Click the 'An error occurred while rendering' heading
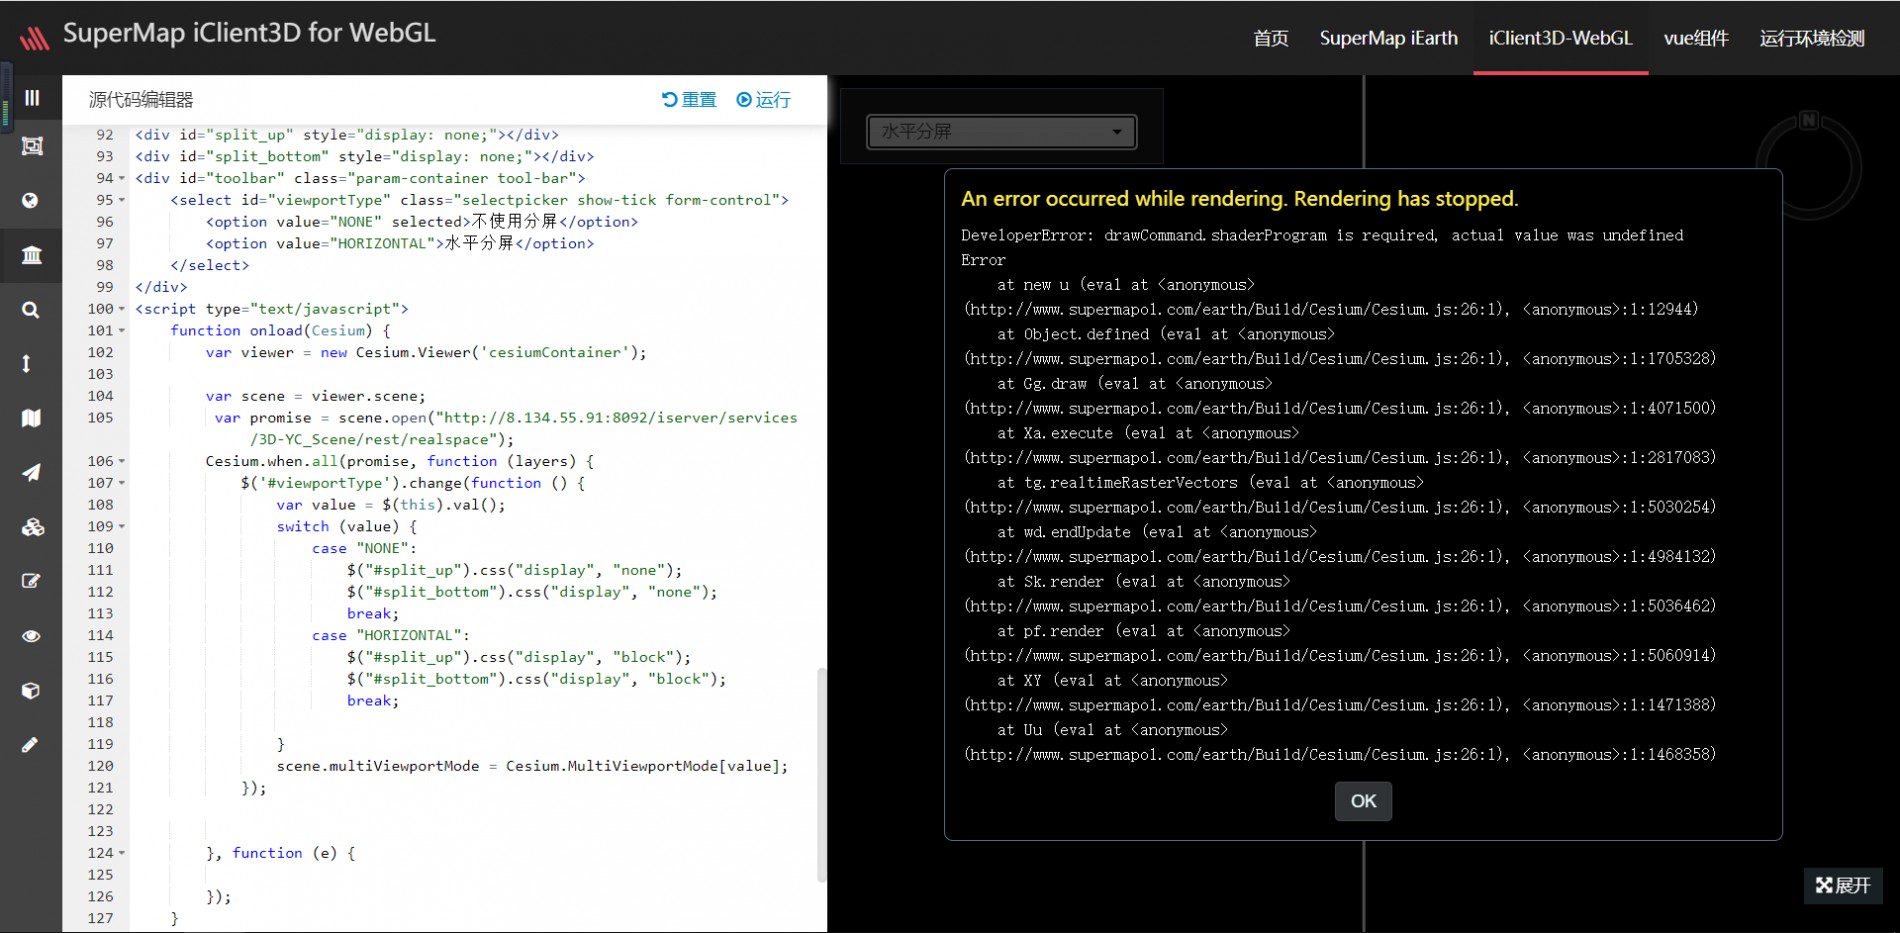The image size is (1900, 933). click(1239, 199)
